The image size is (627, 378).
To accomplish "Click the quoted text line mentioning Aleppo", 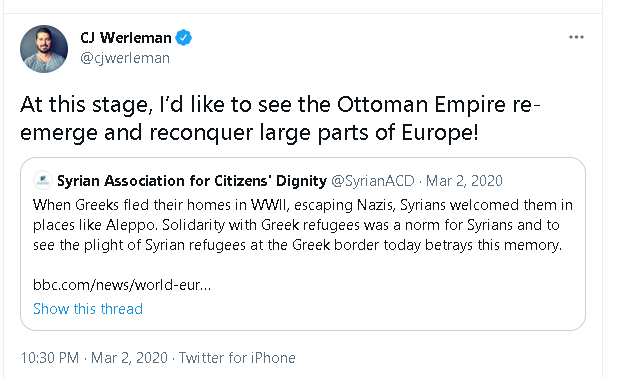I will (x=296, y=225).
